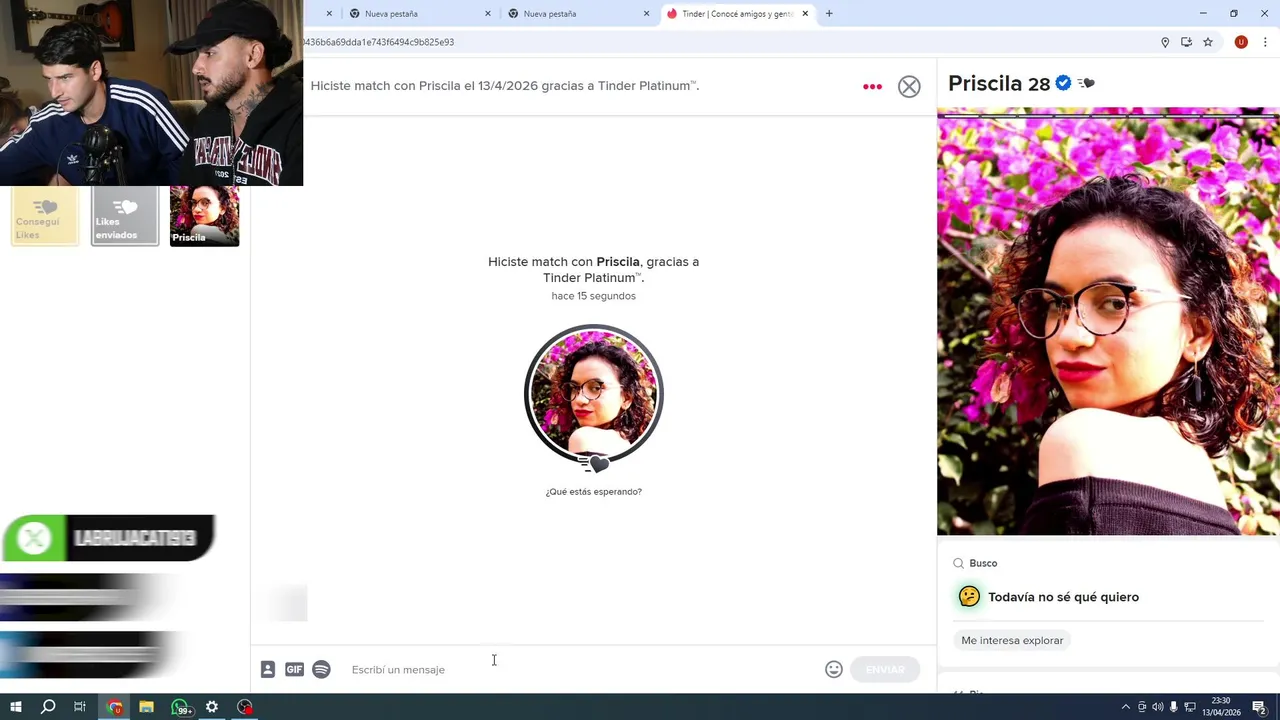Open the contact card share icon
The width and height of the screenshot is (1280, 720).
point(268,670)
